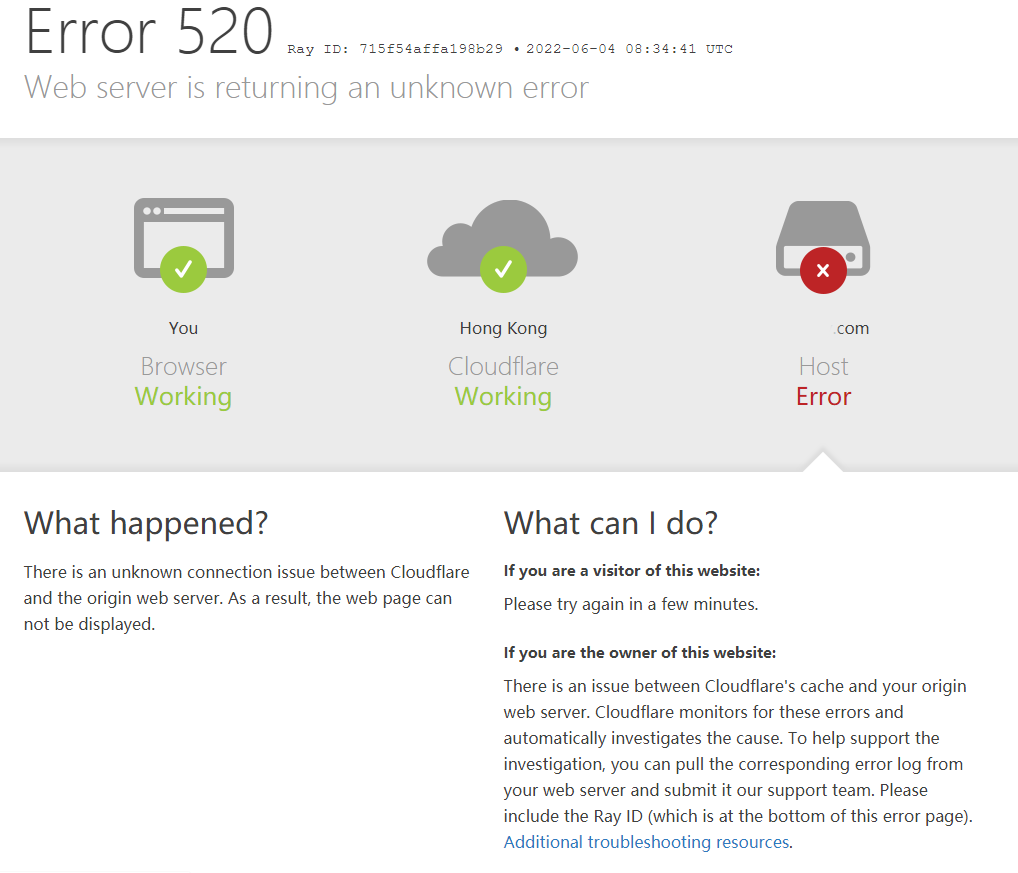The width and height of the screenshot is (1018, 873).
Task: Click the 'What happened?' heading
Action: (x=146, y=523)
